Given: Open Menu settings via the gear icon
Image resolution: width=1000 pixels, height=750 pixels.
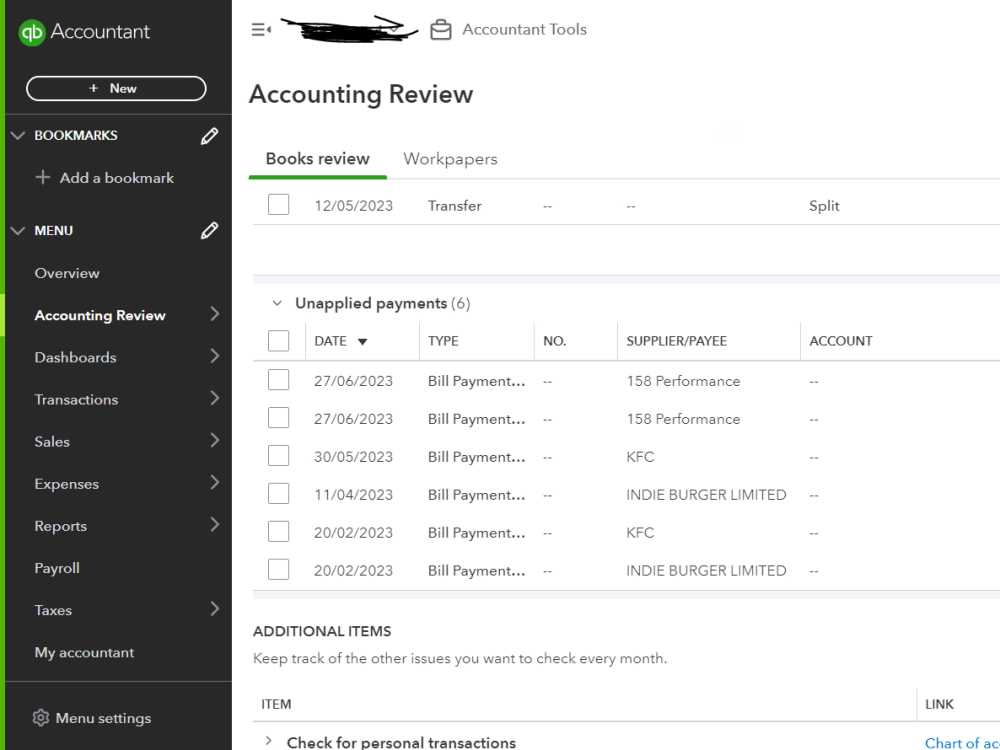Looking at the screenshot, I should [40, 717].
